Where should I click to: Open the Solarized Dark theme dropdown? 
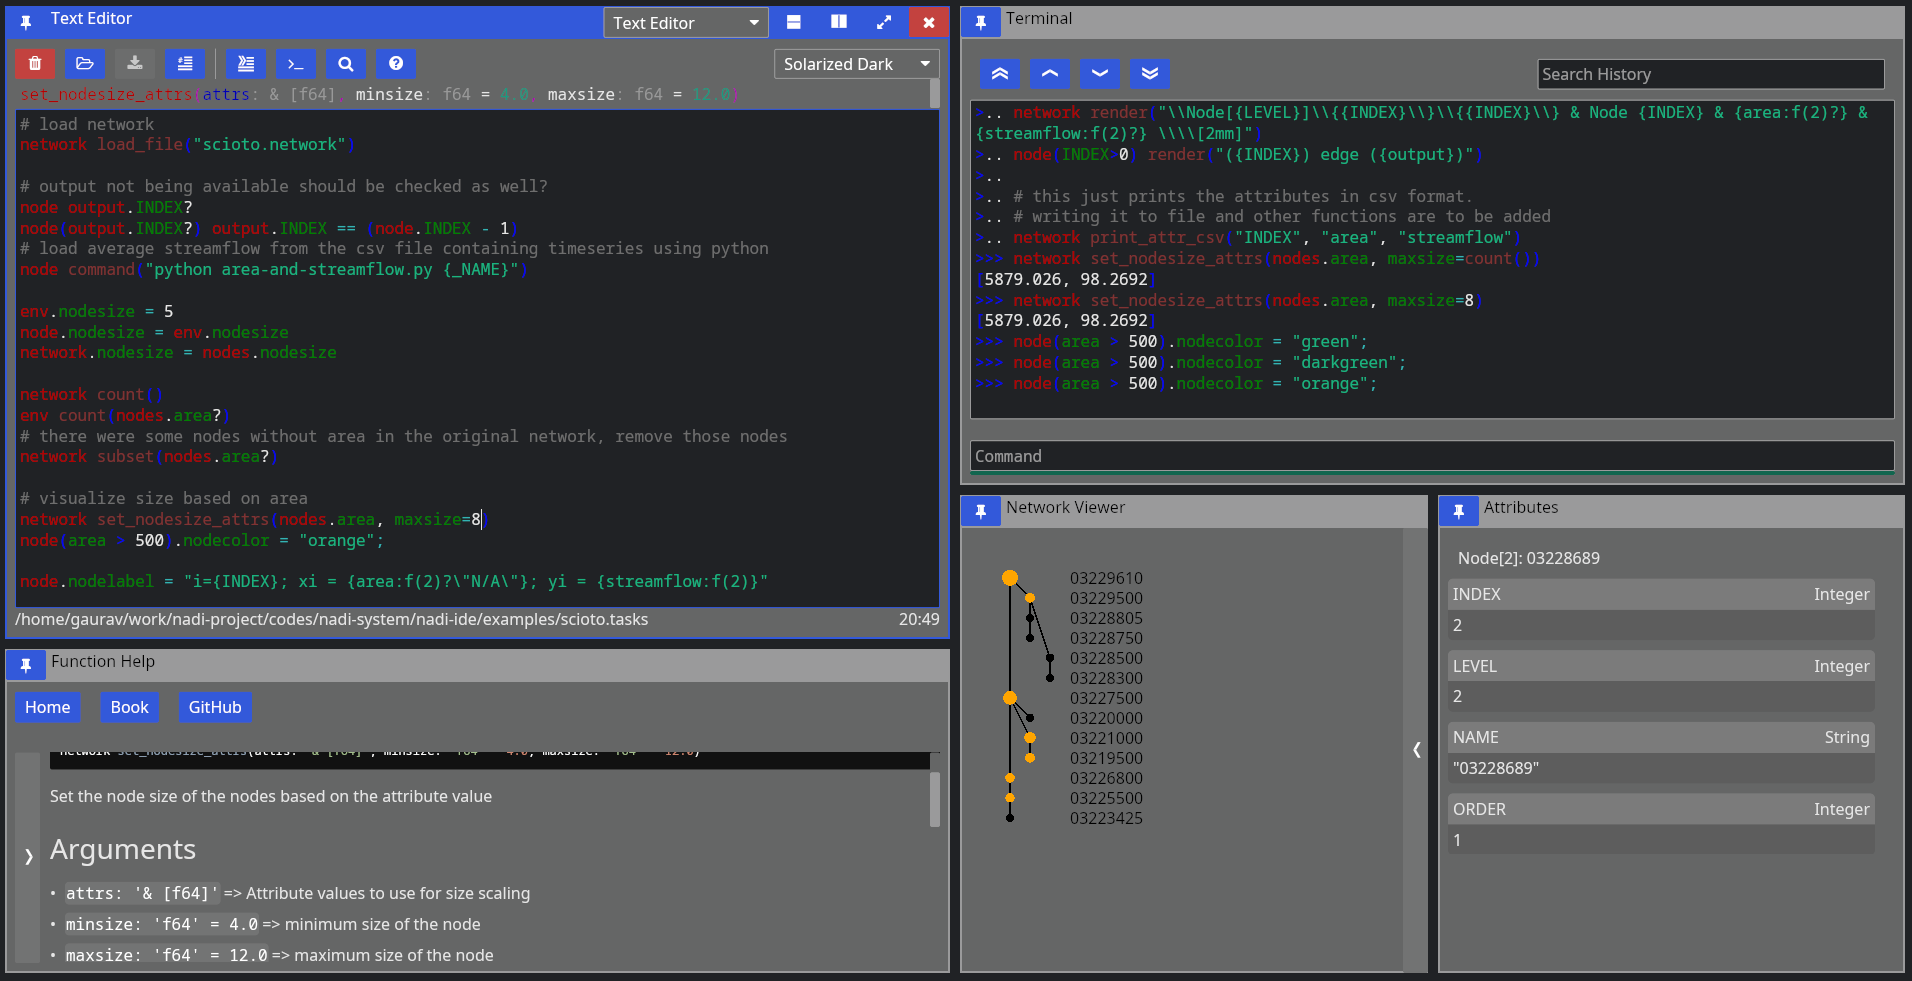855,63
